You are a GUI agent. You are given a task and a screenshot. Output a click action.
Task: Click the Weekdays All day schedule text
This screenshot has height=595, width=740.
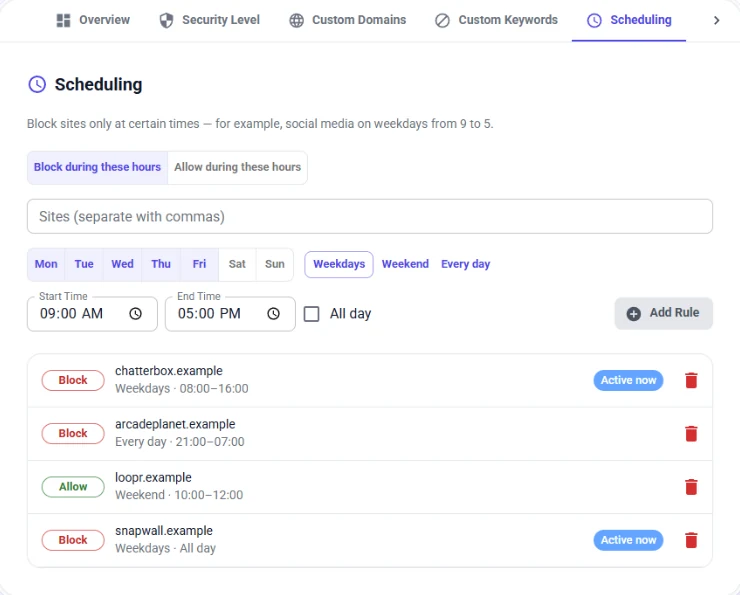[166, 549]
